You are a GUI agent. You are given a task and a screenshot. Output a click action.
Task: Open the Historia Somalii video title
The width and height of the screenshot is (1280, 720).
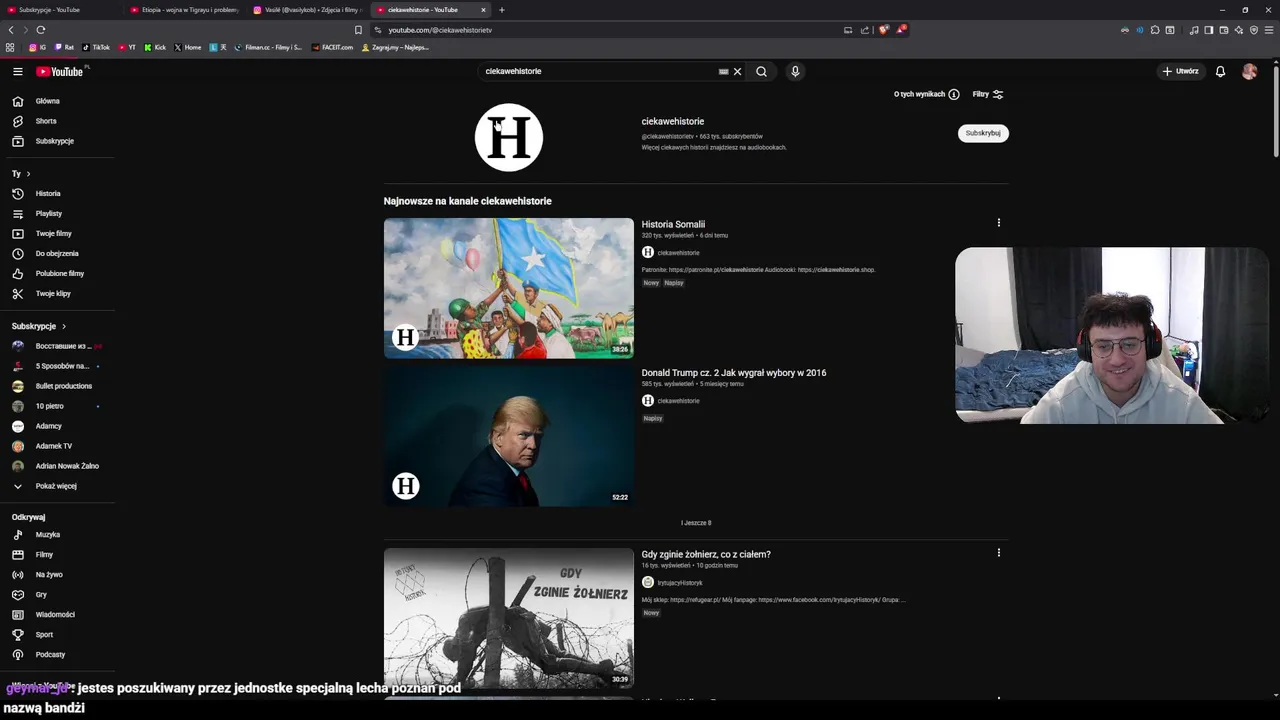[673, 224]
